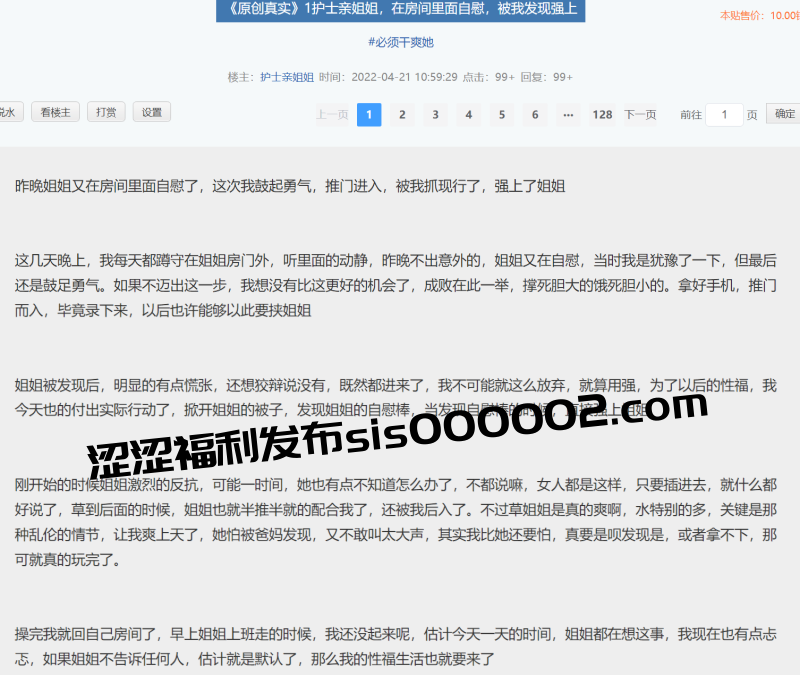Open the hashtag link below the title

pos(401,42)
